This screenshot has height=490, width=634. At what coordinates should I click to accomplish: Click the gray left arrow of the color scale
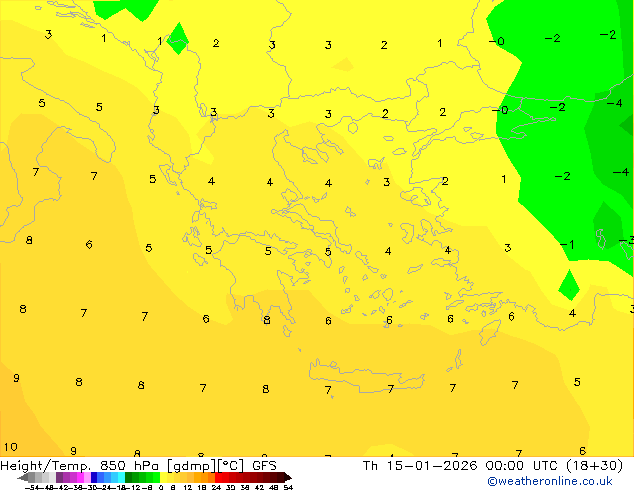coord(23,478)
